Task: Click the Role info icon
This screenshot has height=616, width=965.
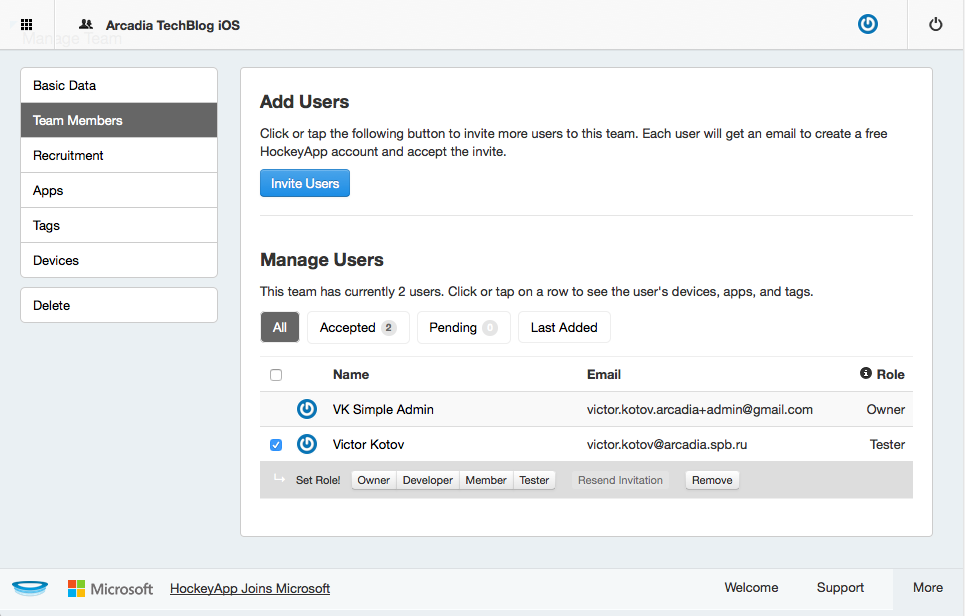Action: (865, 373)
